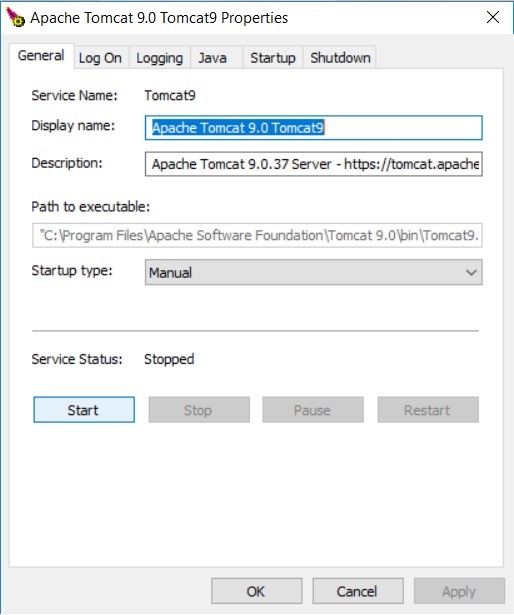Click the Tomcat feather icon in title bar

click(16, 18)
